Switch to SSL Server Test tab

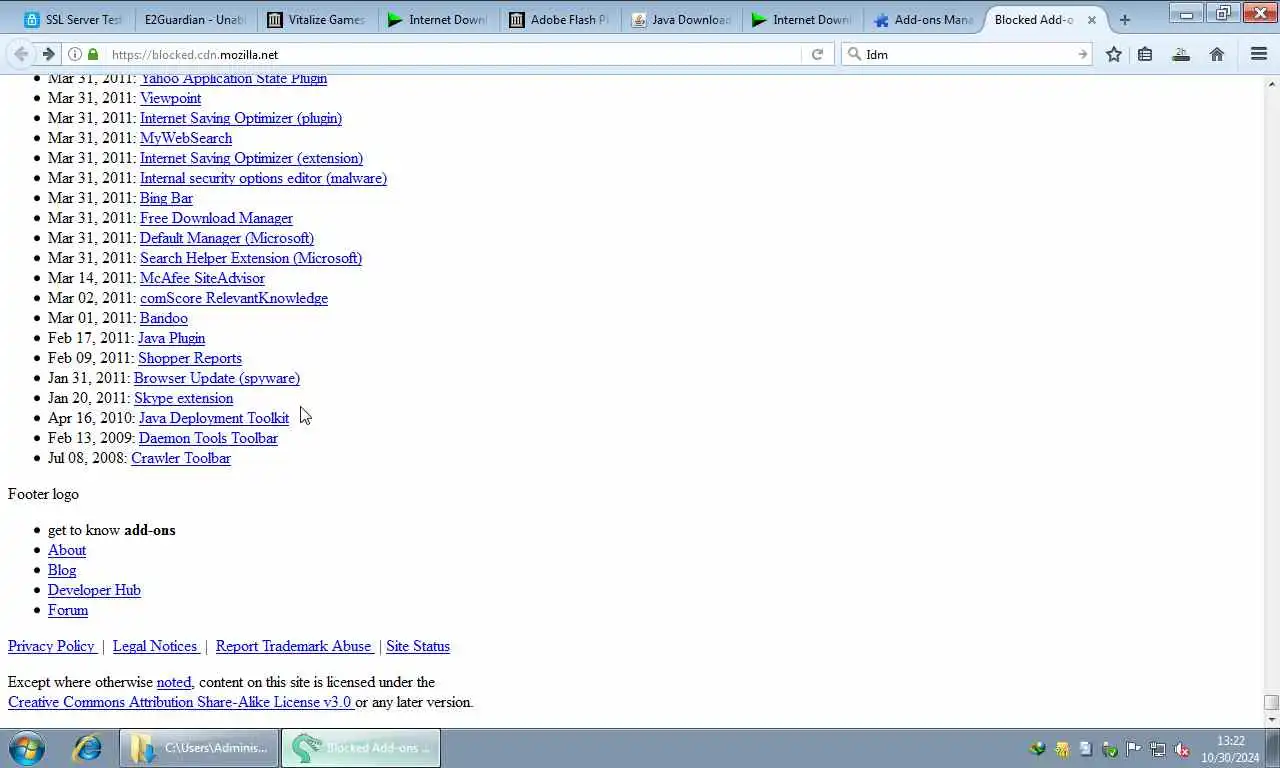73,20
